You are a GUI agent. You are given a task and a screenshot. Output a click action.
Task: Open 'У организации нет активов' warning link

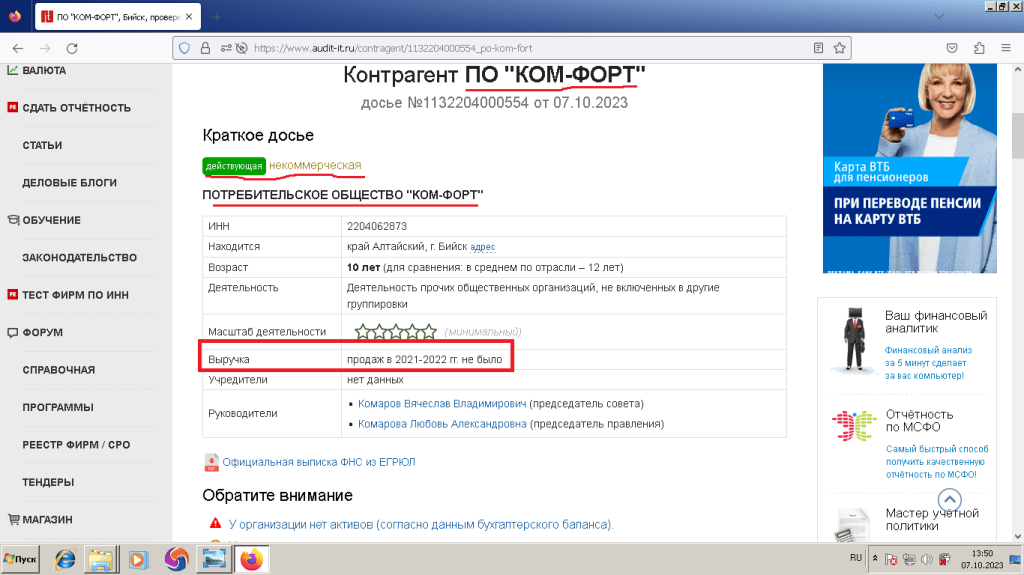tap(421, 525)
